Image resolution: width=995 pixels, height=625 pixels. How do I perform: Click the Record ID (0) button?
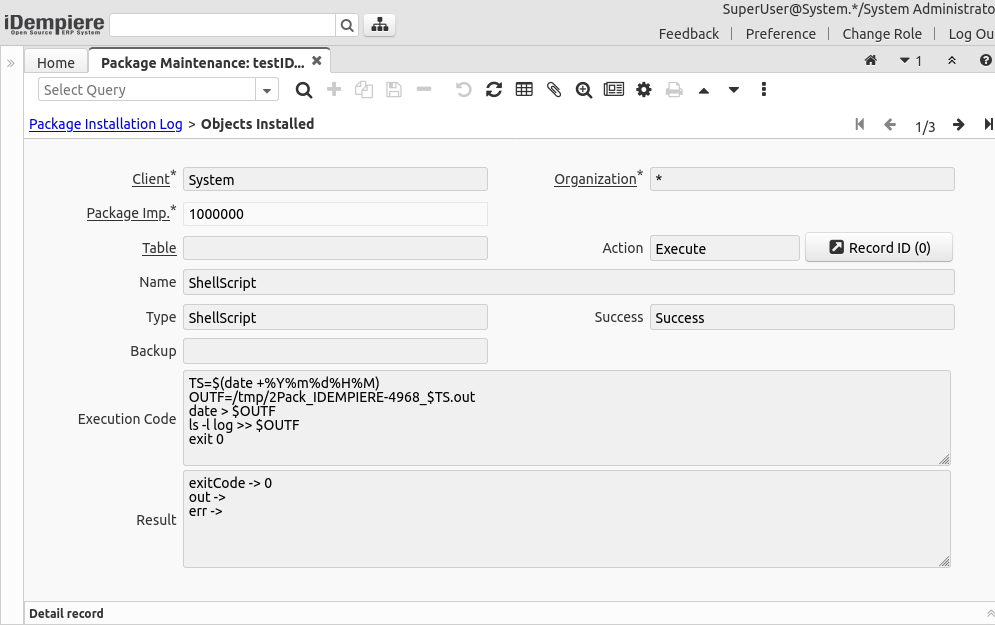(x=878, y=247)
